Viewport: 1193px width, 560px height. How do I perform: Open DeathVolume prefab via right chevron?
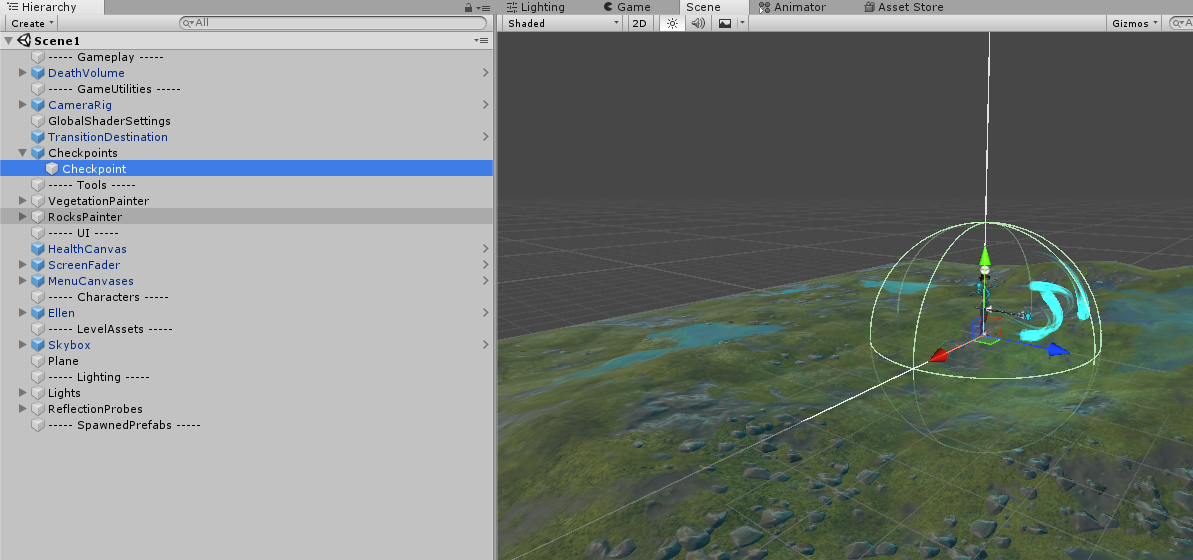point(485,73)
